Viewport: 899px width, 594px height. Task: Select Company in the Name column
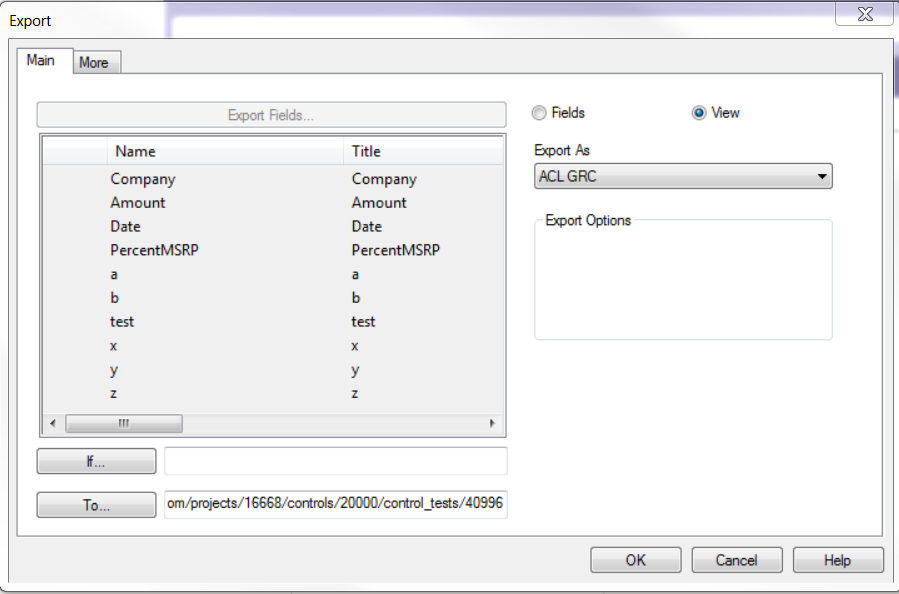(143, 179)
